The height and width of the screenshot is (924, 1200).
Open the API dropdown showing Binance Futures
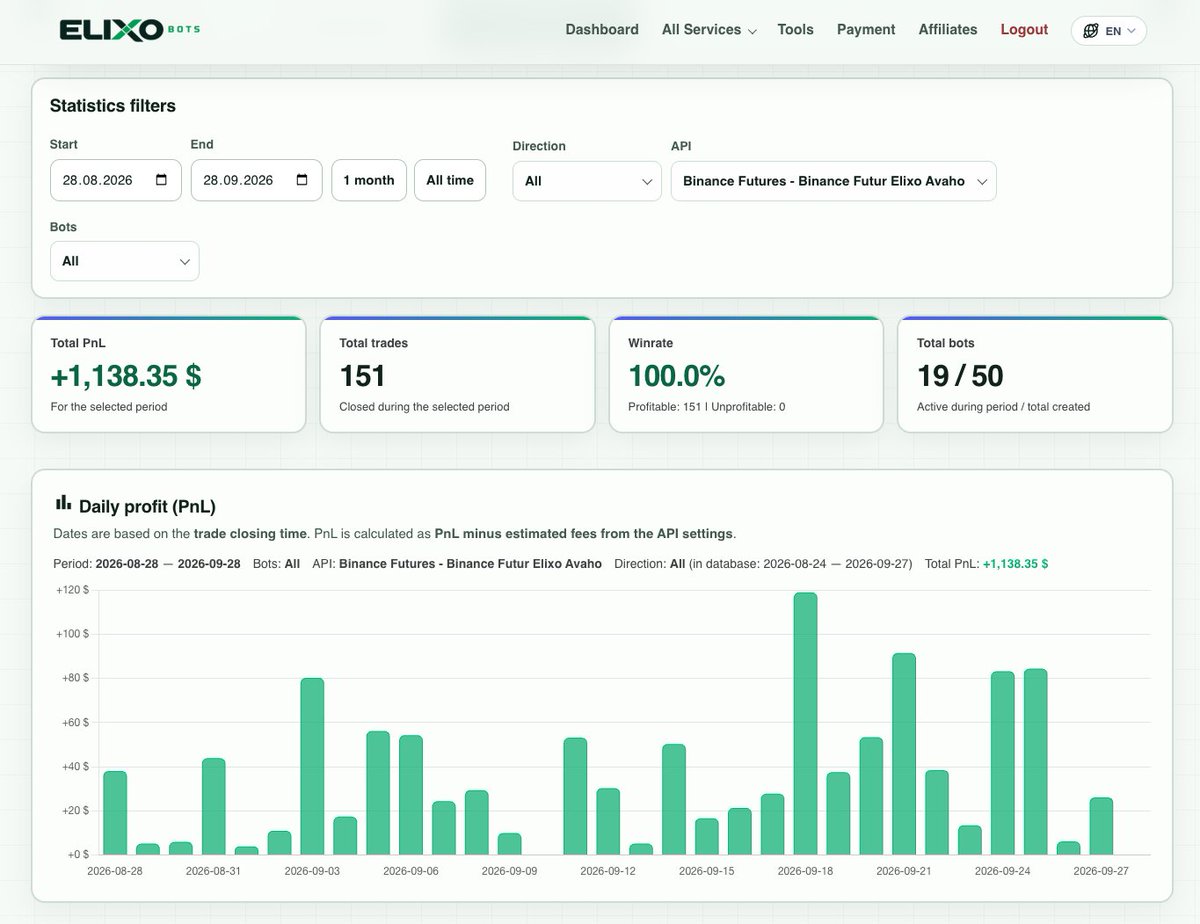coord(834,181)
